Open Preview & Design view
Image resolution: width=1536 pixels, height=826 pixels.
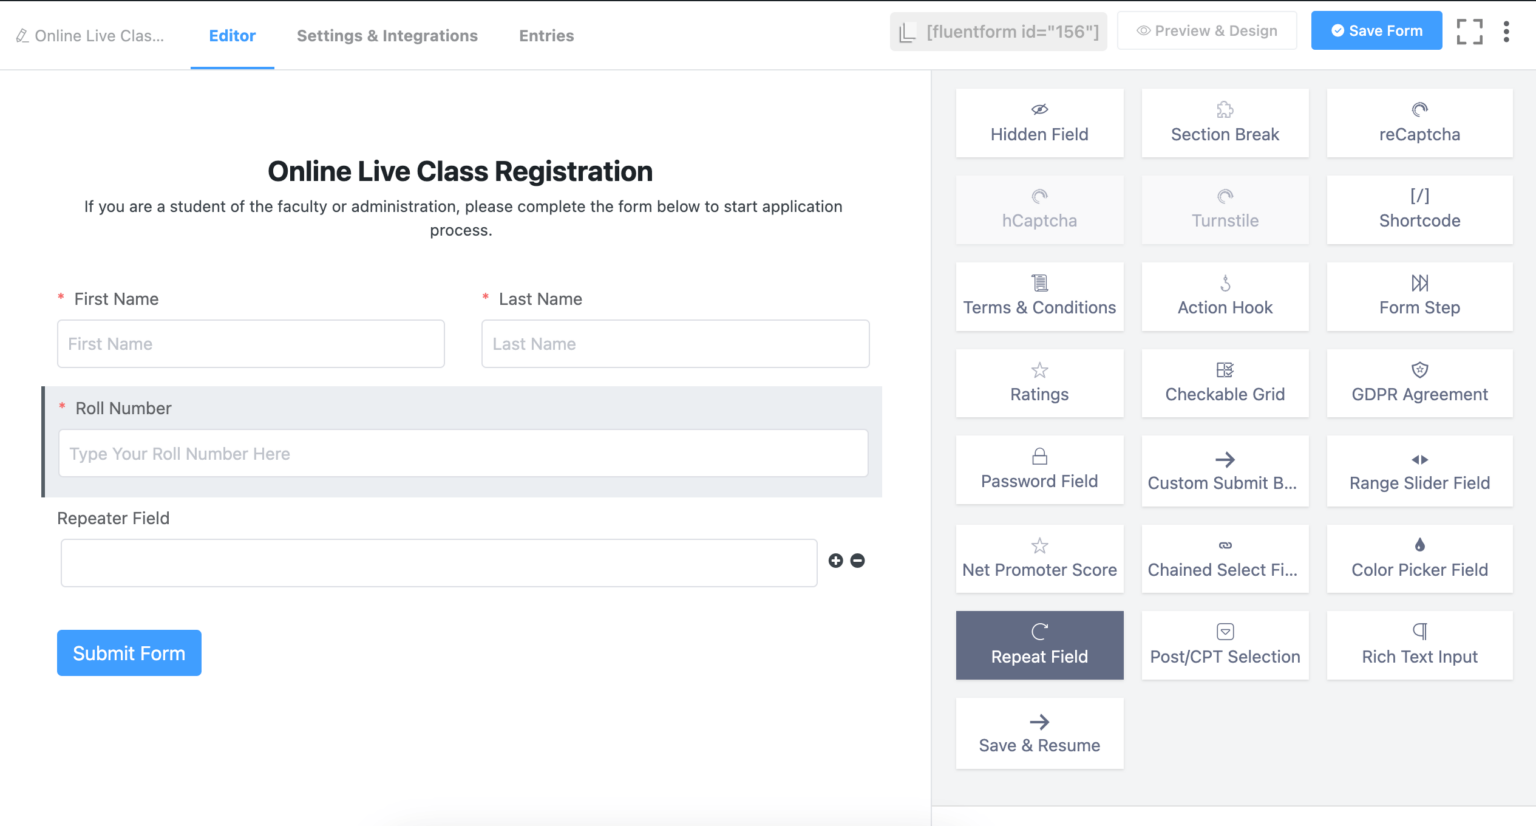click(x=1206, y=30)
